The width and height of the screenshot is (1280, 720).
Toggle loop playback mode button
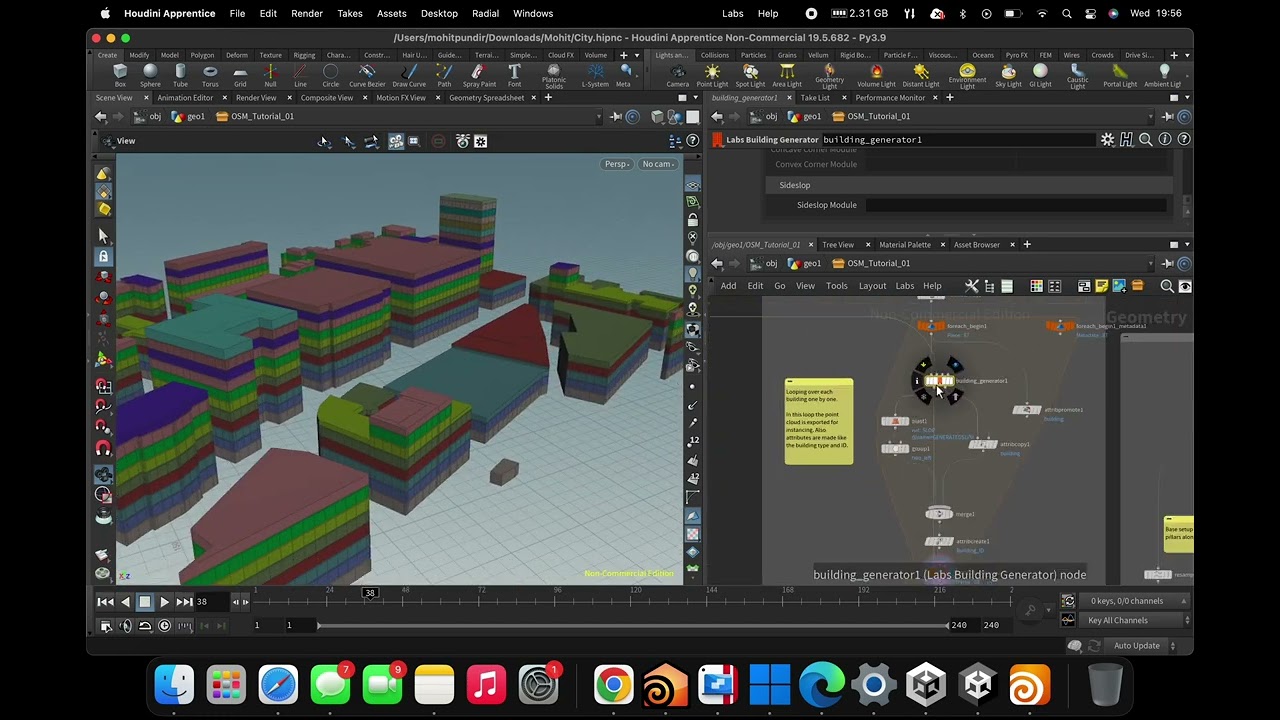pyautogui.click(x=145, y=626)
